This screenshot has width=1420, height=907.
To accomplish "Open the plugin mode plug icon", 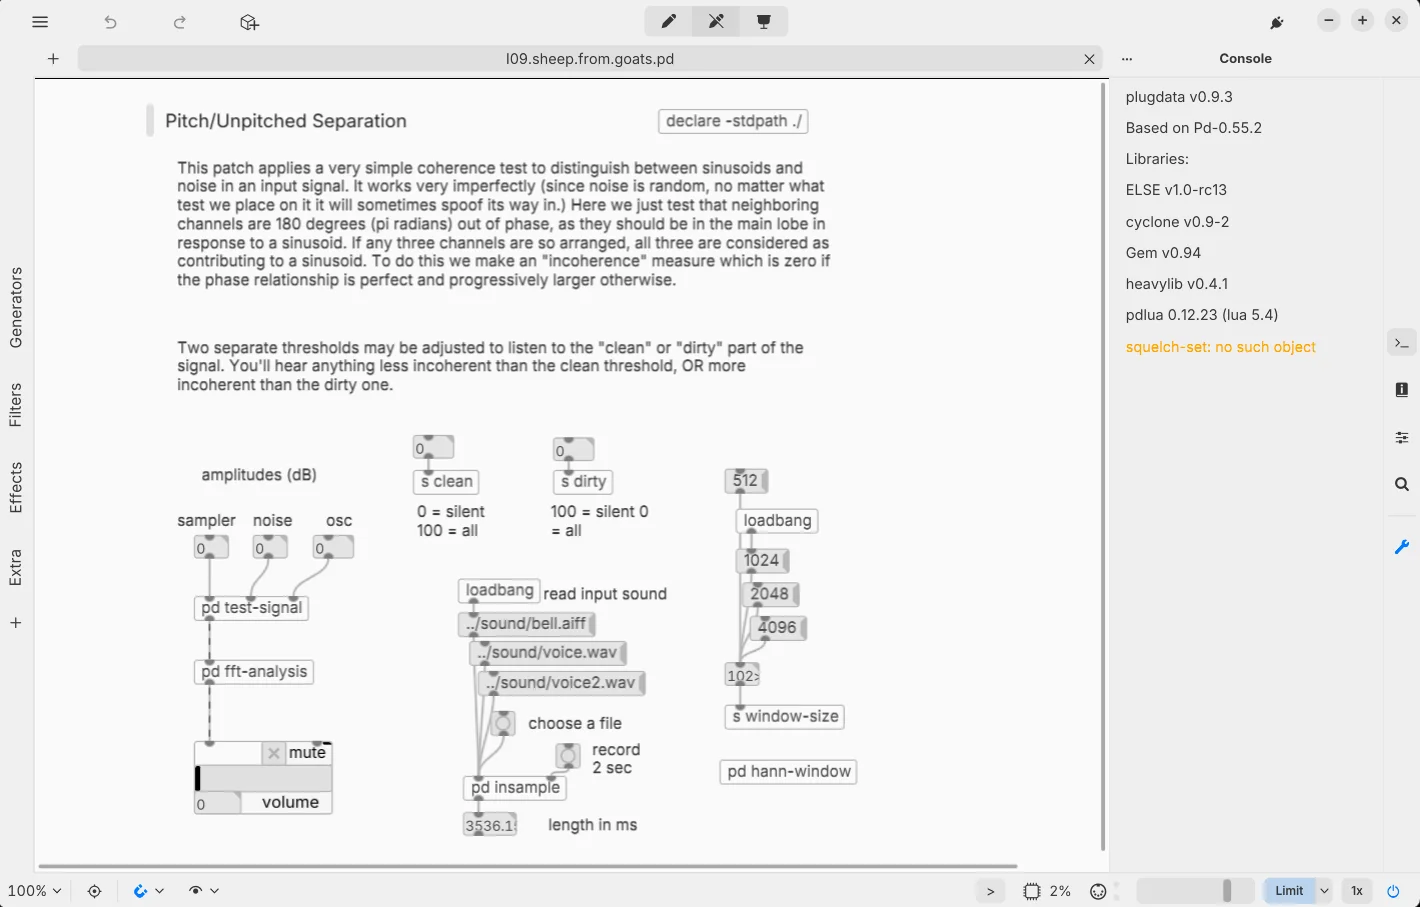I will 1277,21.
